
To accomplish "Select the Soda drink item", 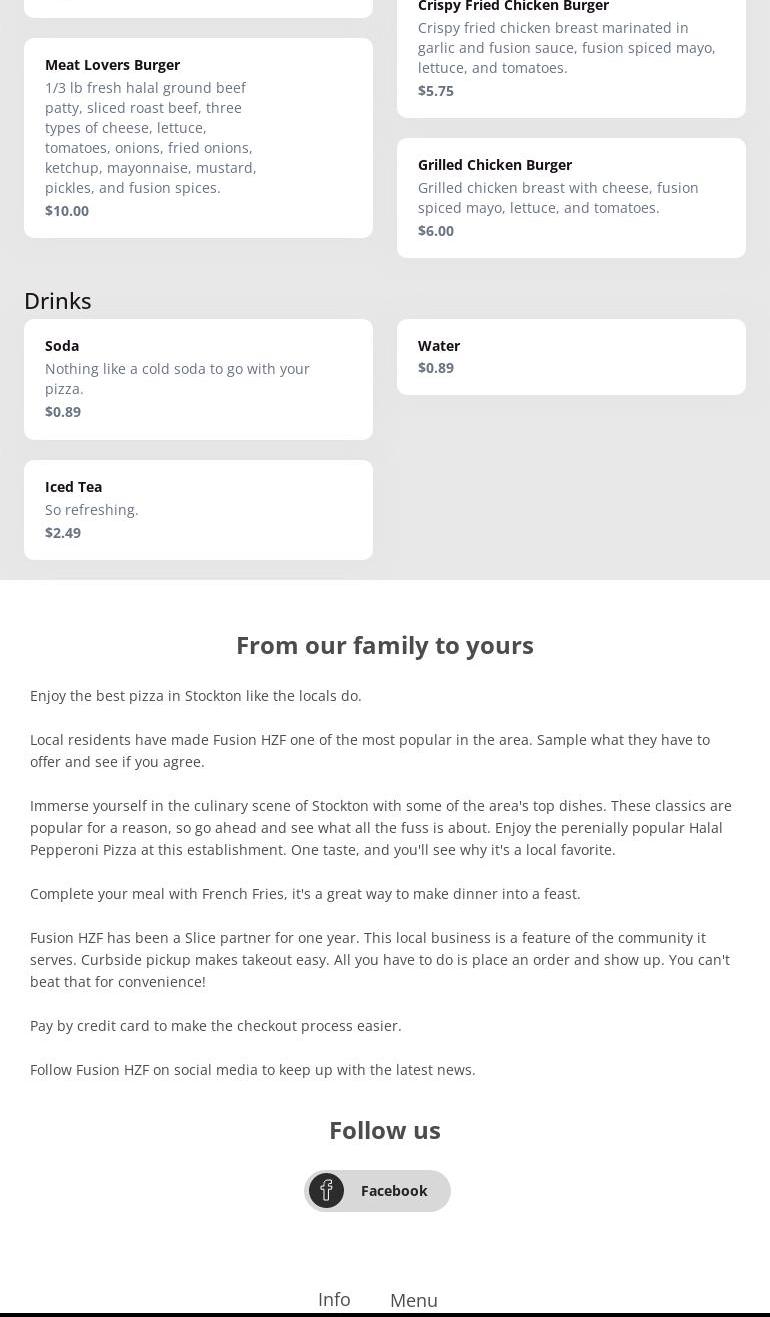I will click(198, 379).
